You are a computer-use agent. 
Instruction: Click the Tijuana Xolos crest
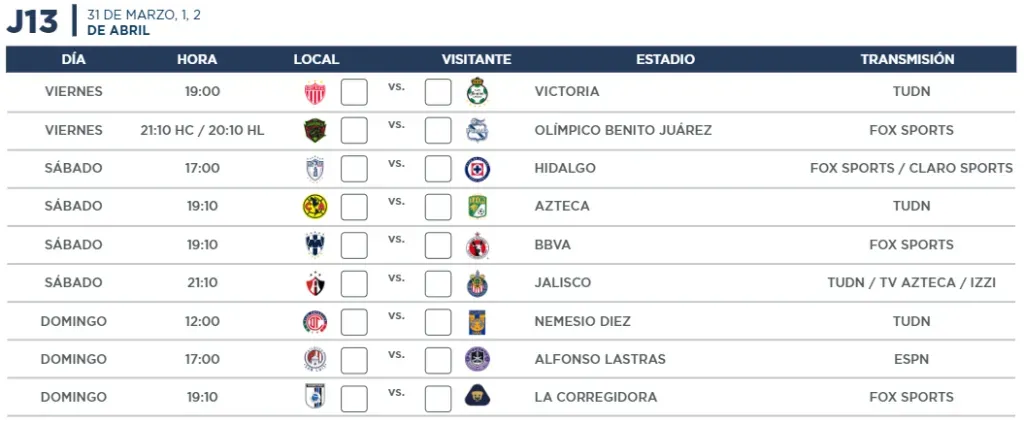click(x=477, y=245)
